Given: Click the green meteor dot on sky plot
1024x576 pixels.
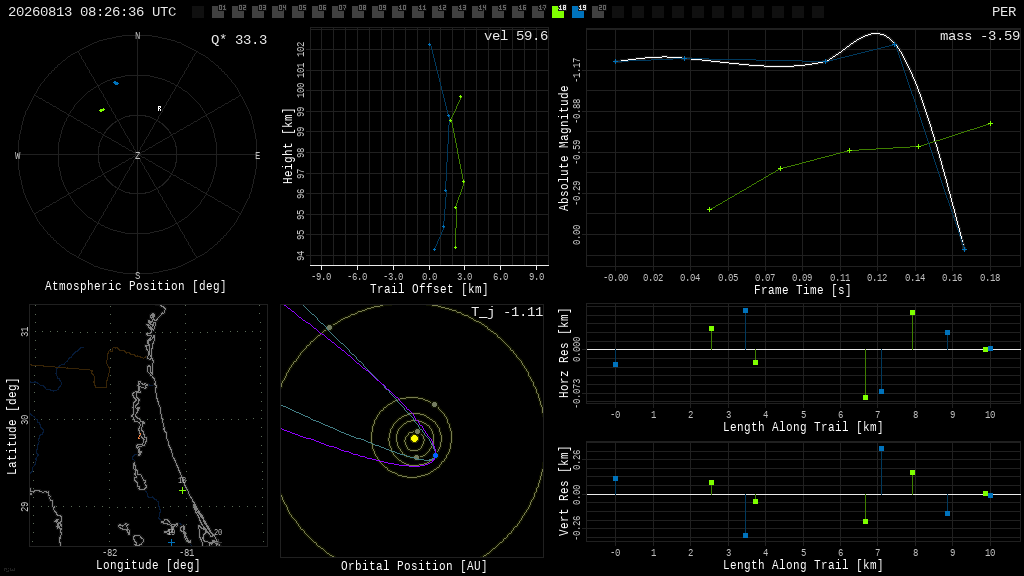Looking at the screenshot, I should click(x=102, y=110).
